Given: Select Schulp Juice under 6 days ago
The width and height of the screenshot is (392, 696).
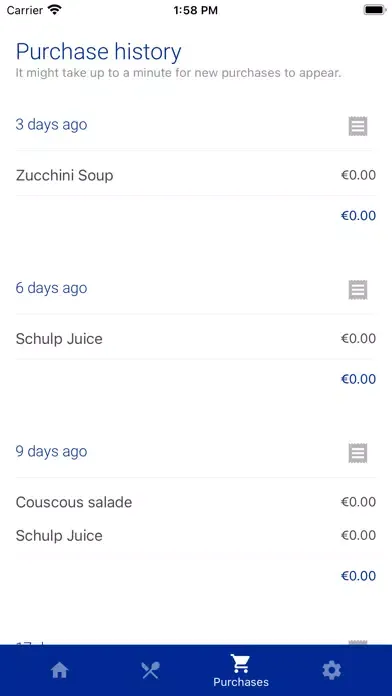Looking at the screenshot, I should point(196,339).
